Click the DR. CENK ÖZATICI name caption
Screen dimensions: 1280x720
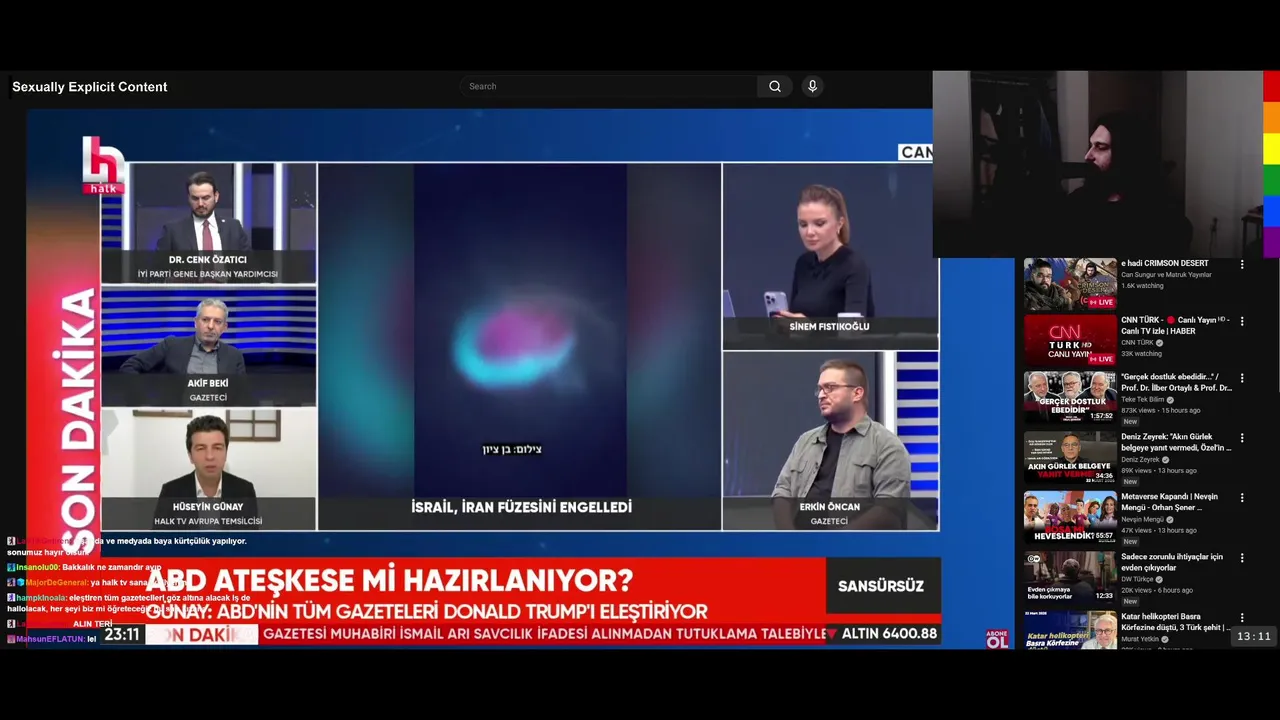click(x=208, y=260)
